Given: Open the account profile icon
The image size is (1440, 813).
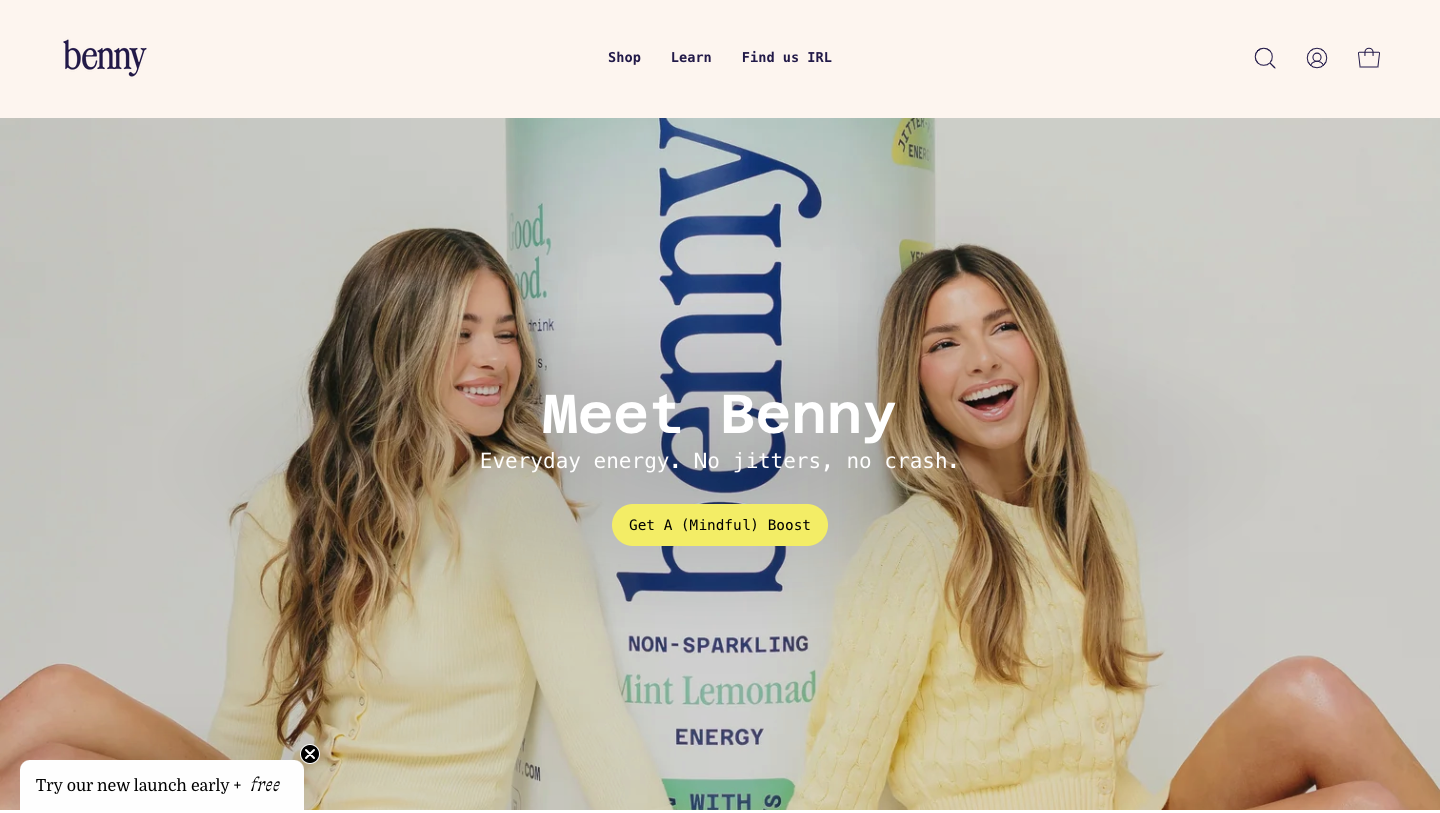Looking at the screenshot, I should 1317,58.
